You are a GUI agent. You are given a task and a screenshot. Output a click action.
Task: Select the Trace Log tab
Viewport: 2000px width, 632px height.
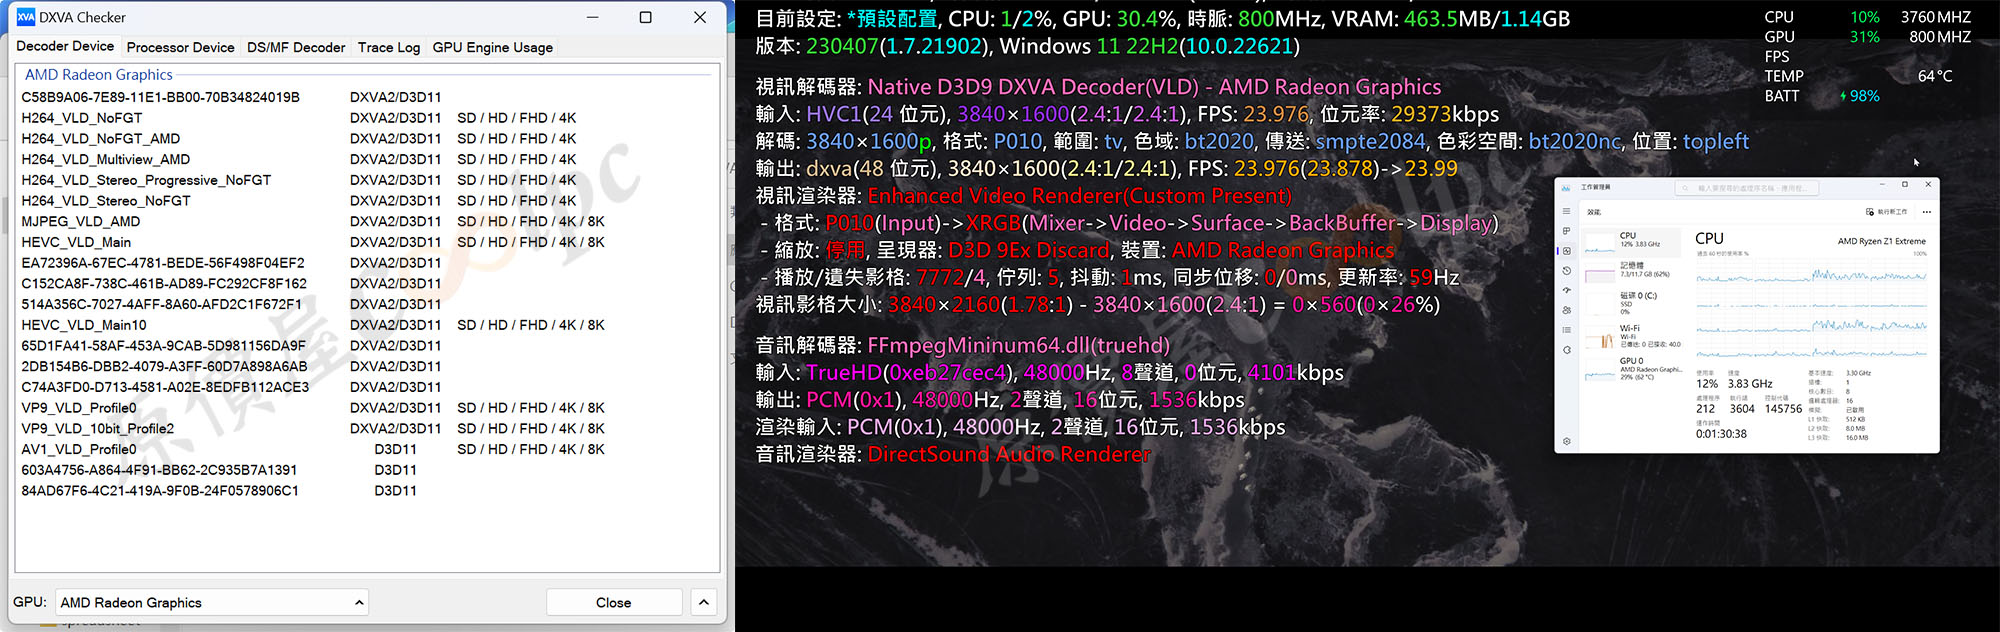point(388,47)
